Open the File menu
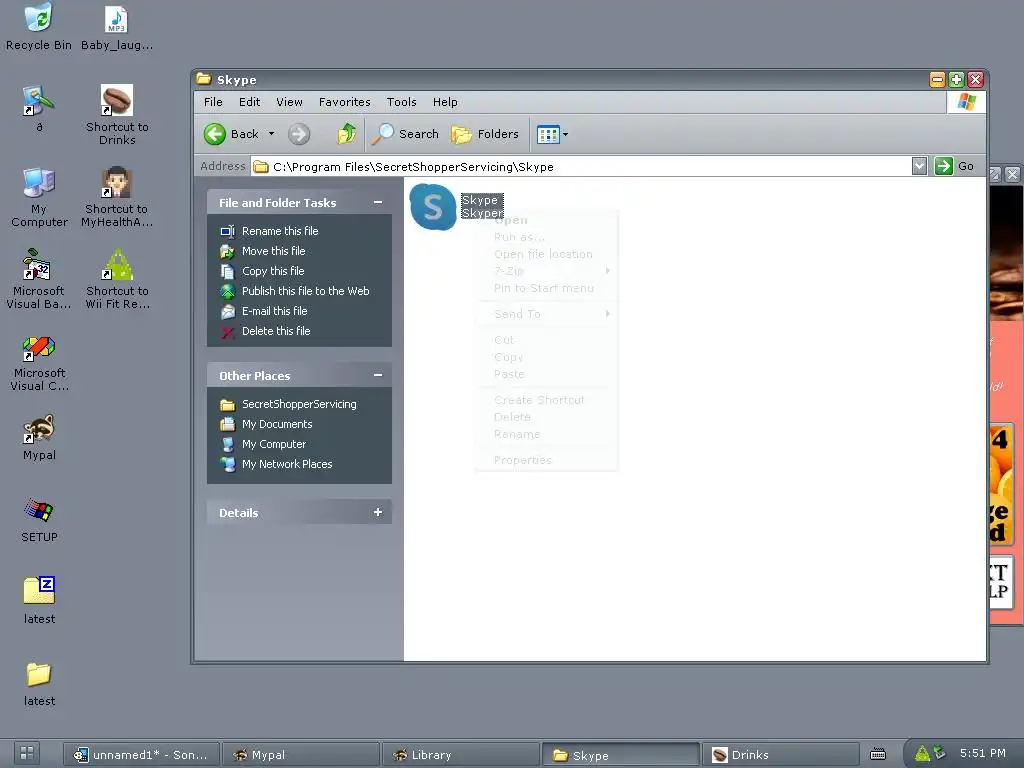 213,102
